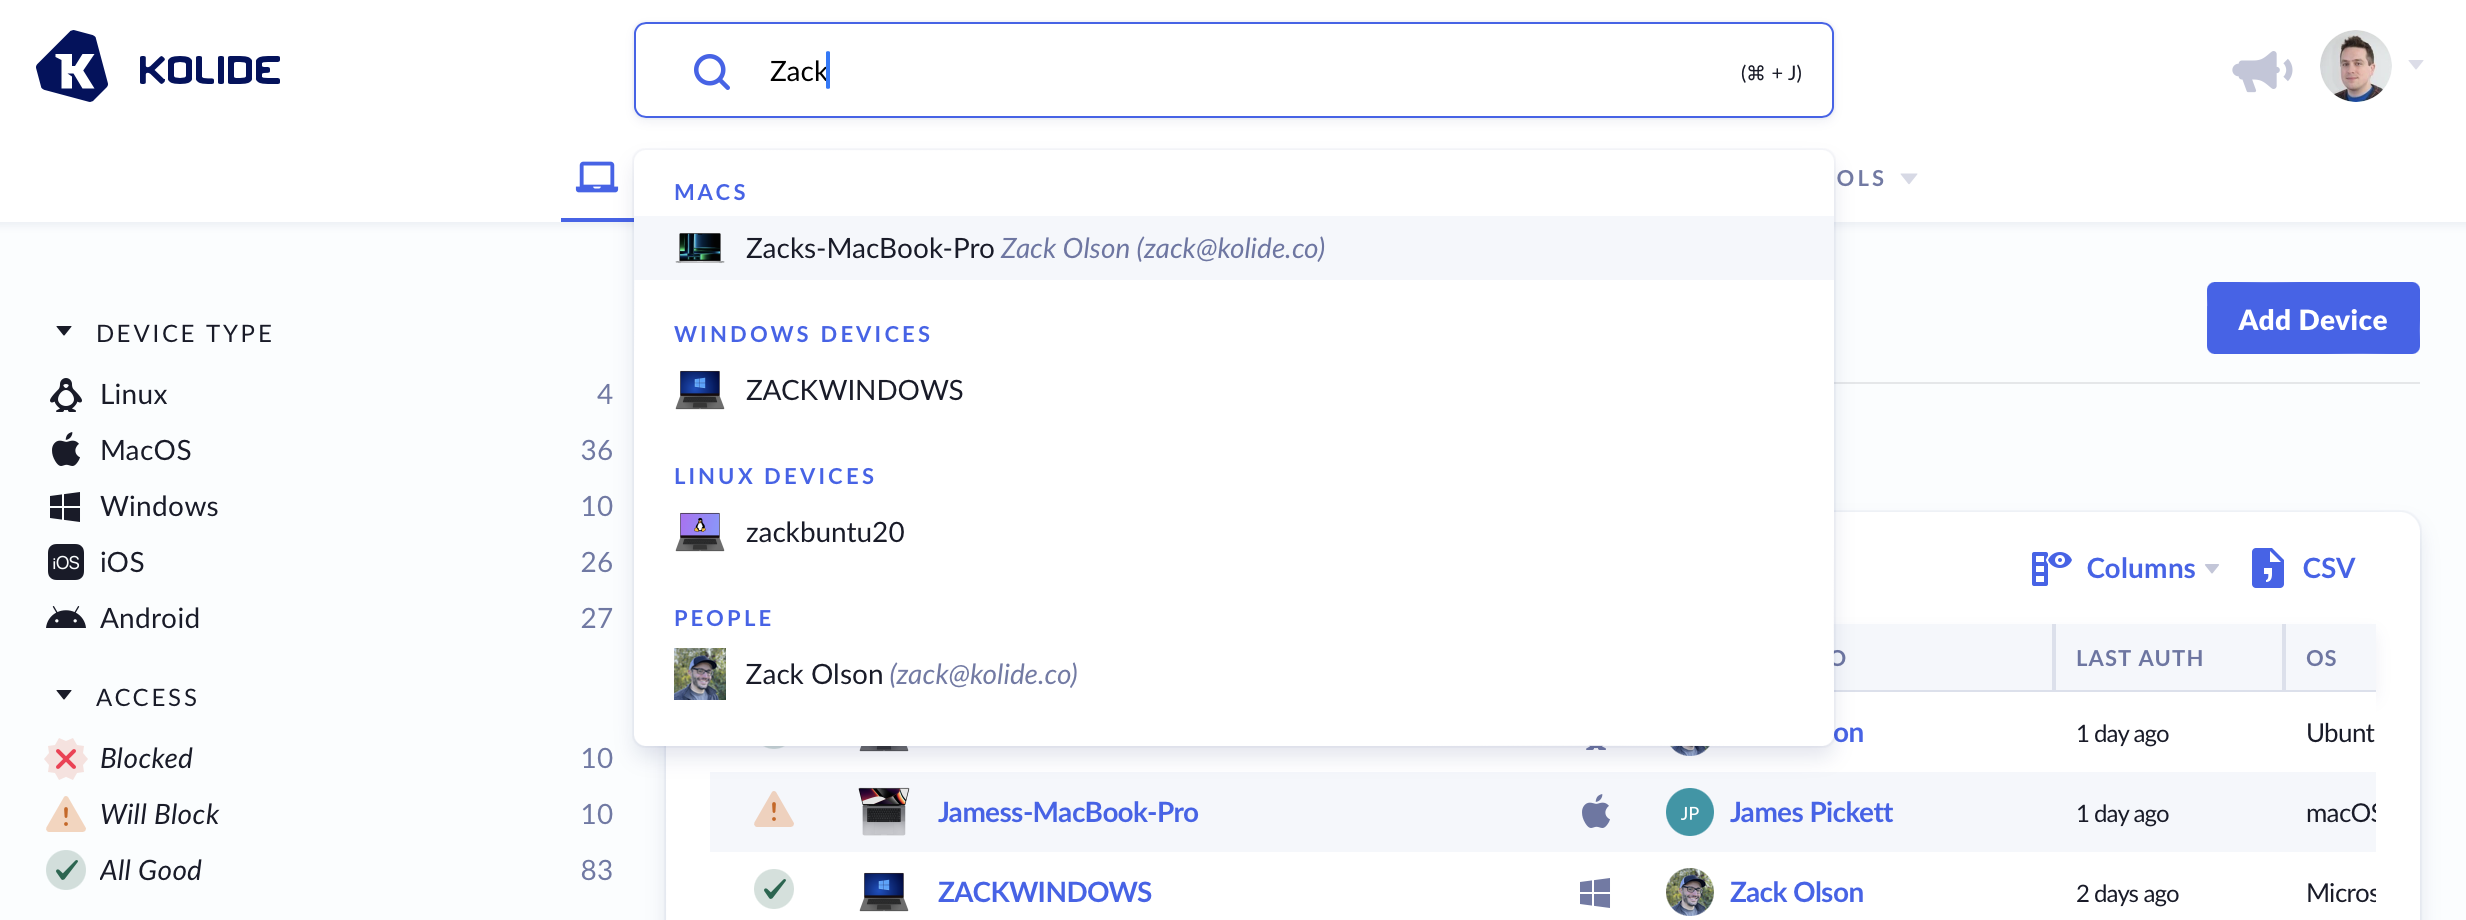Click the Zack Olson avatar in People results
Image resolution: width=2466 pixels, height=920 pixels.
[700, 674]
